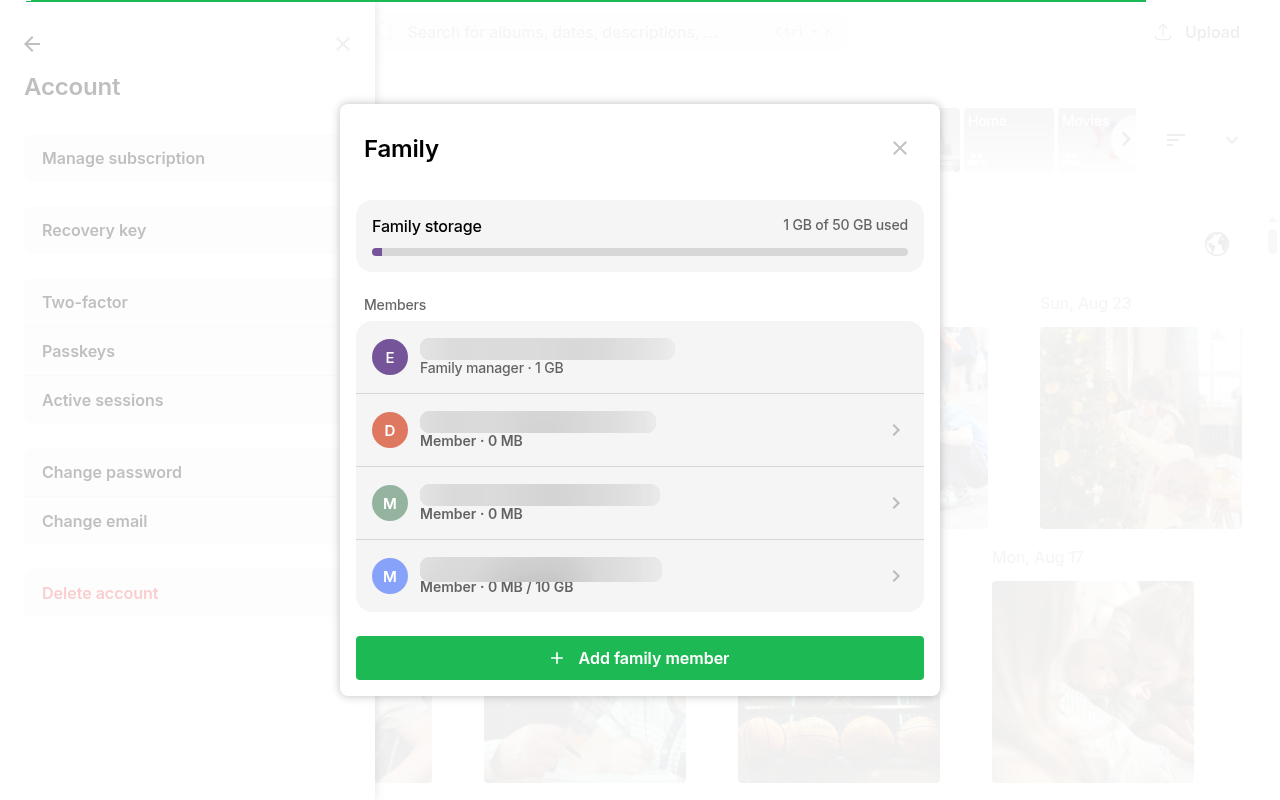Open the dropdown chevron next to sort icon
This screenshot has width=1280, height=800.
tap(1232, 140)
